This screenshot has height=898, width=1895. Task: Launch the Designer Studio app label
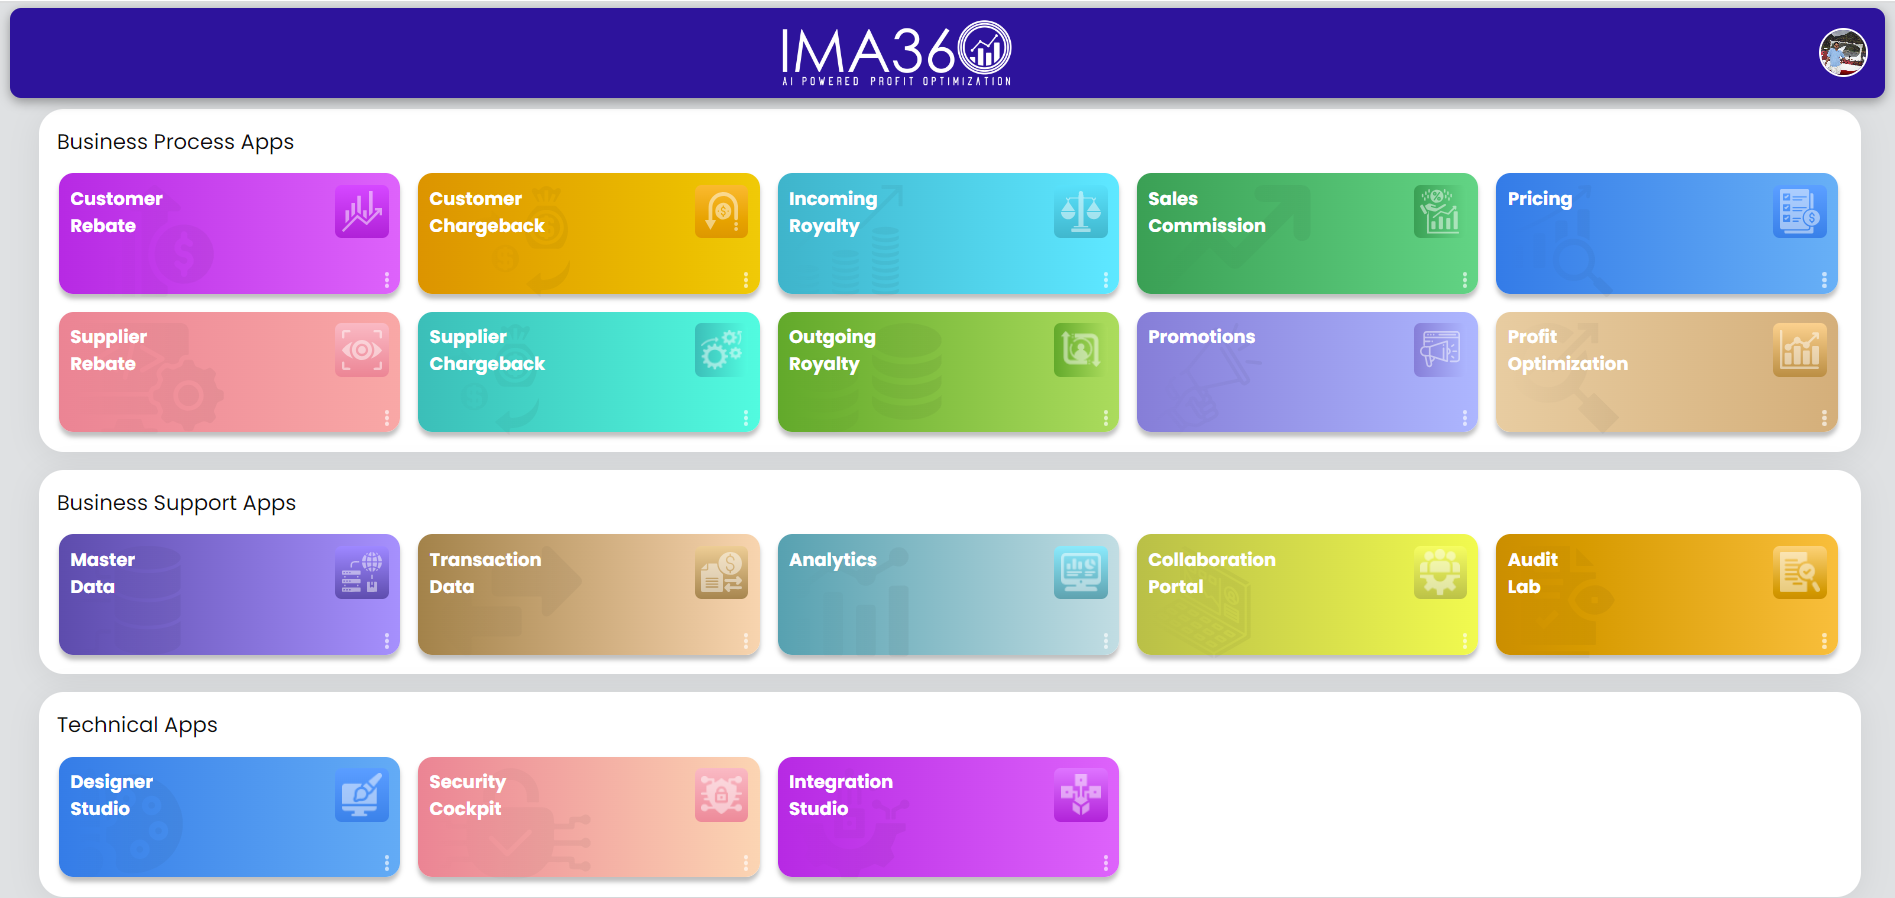pos(111,795)
